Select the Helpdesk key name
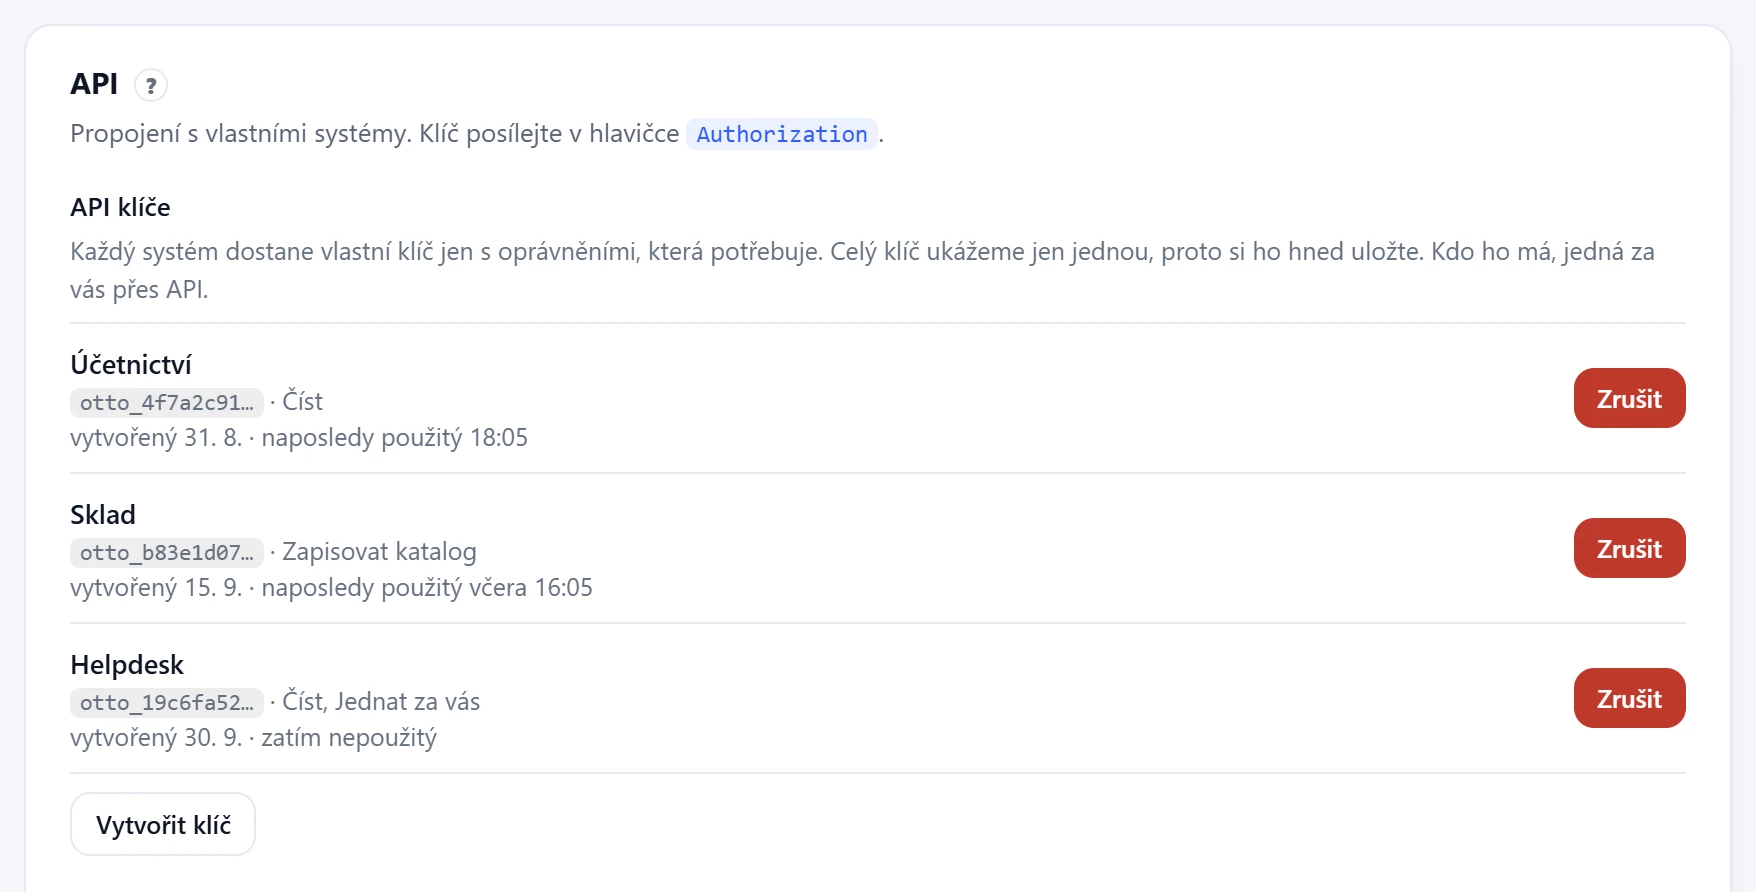This screenshot has height=892, width=1756. pyautogui.click(x=127, y=664)
